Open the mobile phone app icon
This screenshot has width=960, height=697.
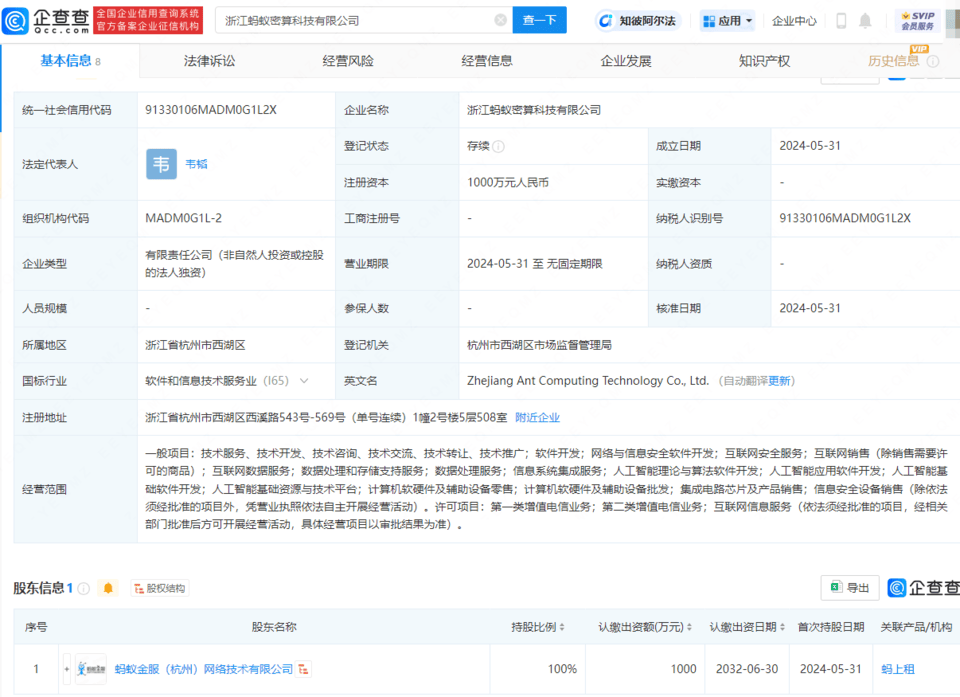(841, 21)
